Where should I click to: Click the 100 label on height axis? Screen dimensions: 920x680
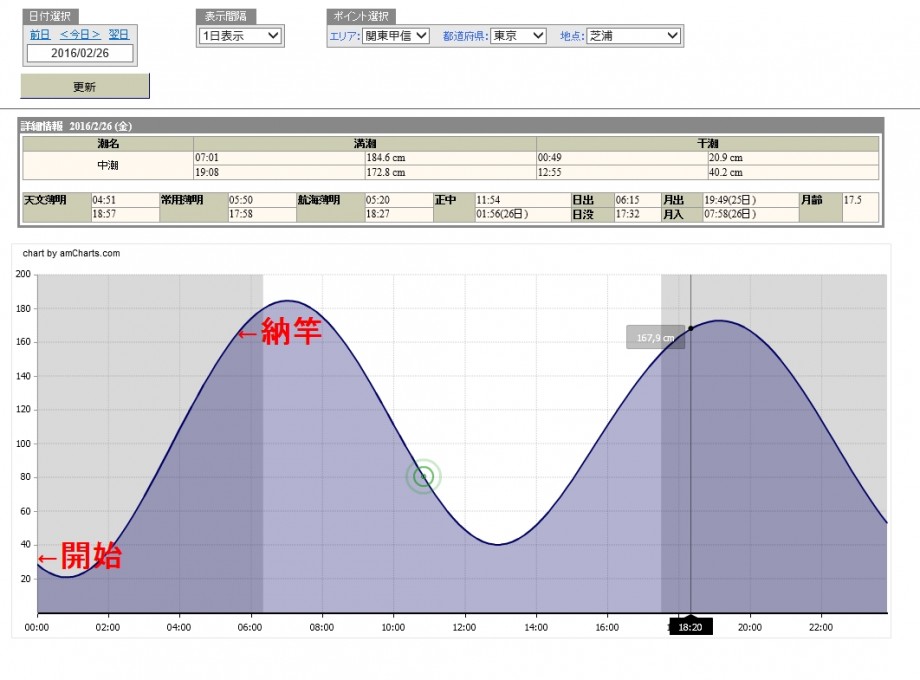23,444
